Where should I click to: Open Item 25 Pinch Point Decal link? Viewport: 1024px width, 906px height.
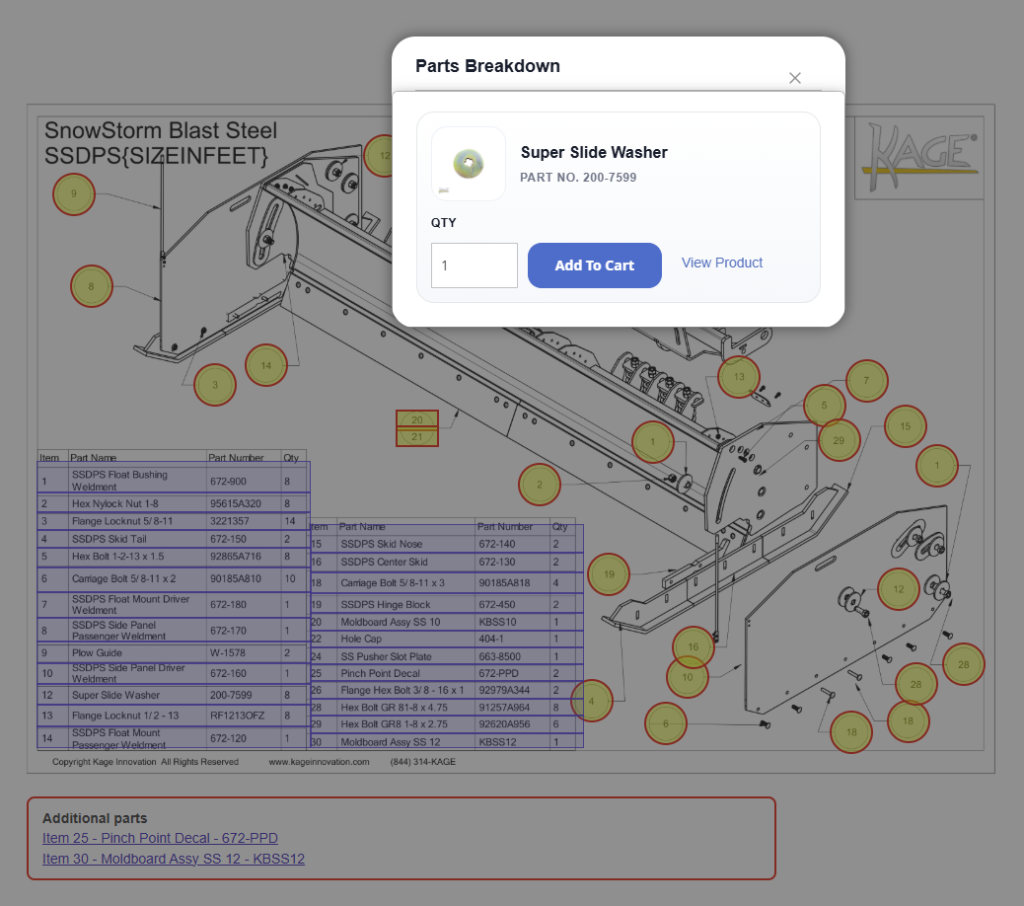(160, 838)
